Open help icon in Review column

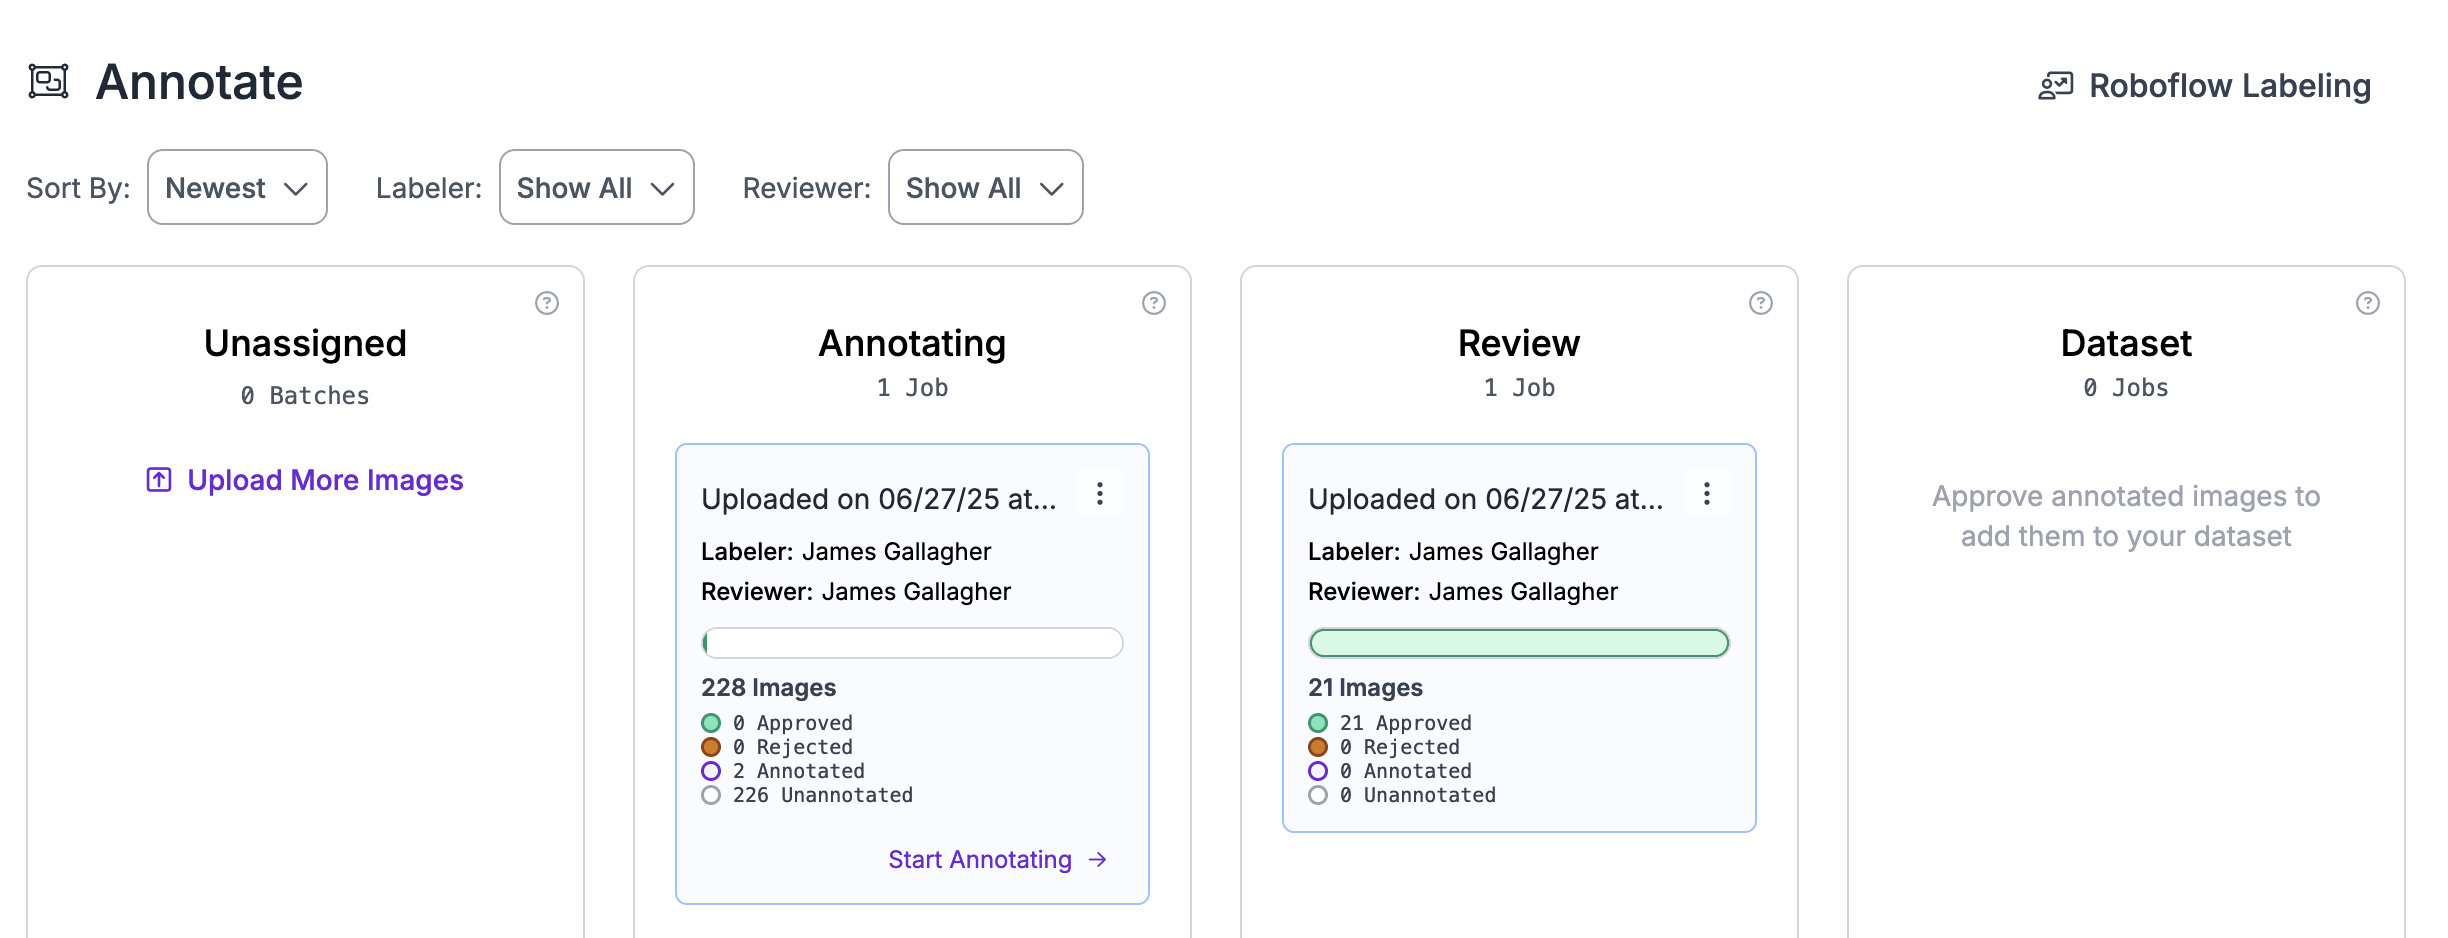click(x=1760, y=303)
